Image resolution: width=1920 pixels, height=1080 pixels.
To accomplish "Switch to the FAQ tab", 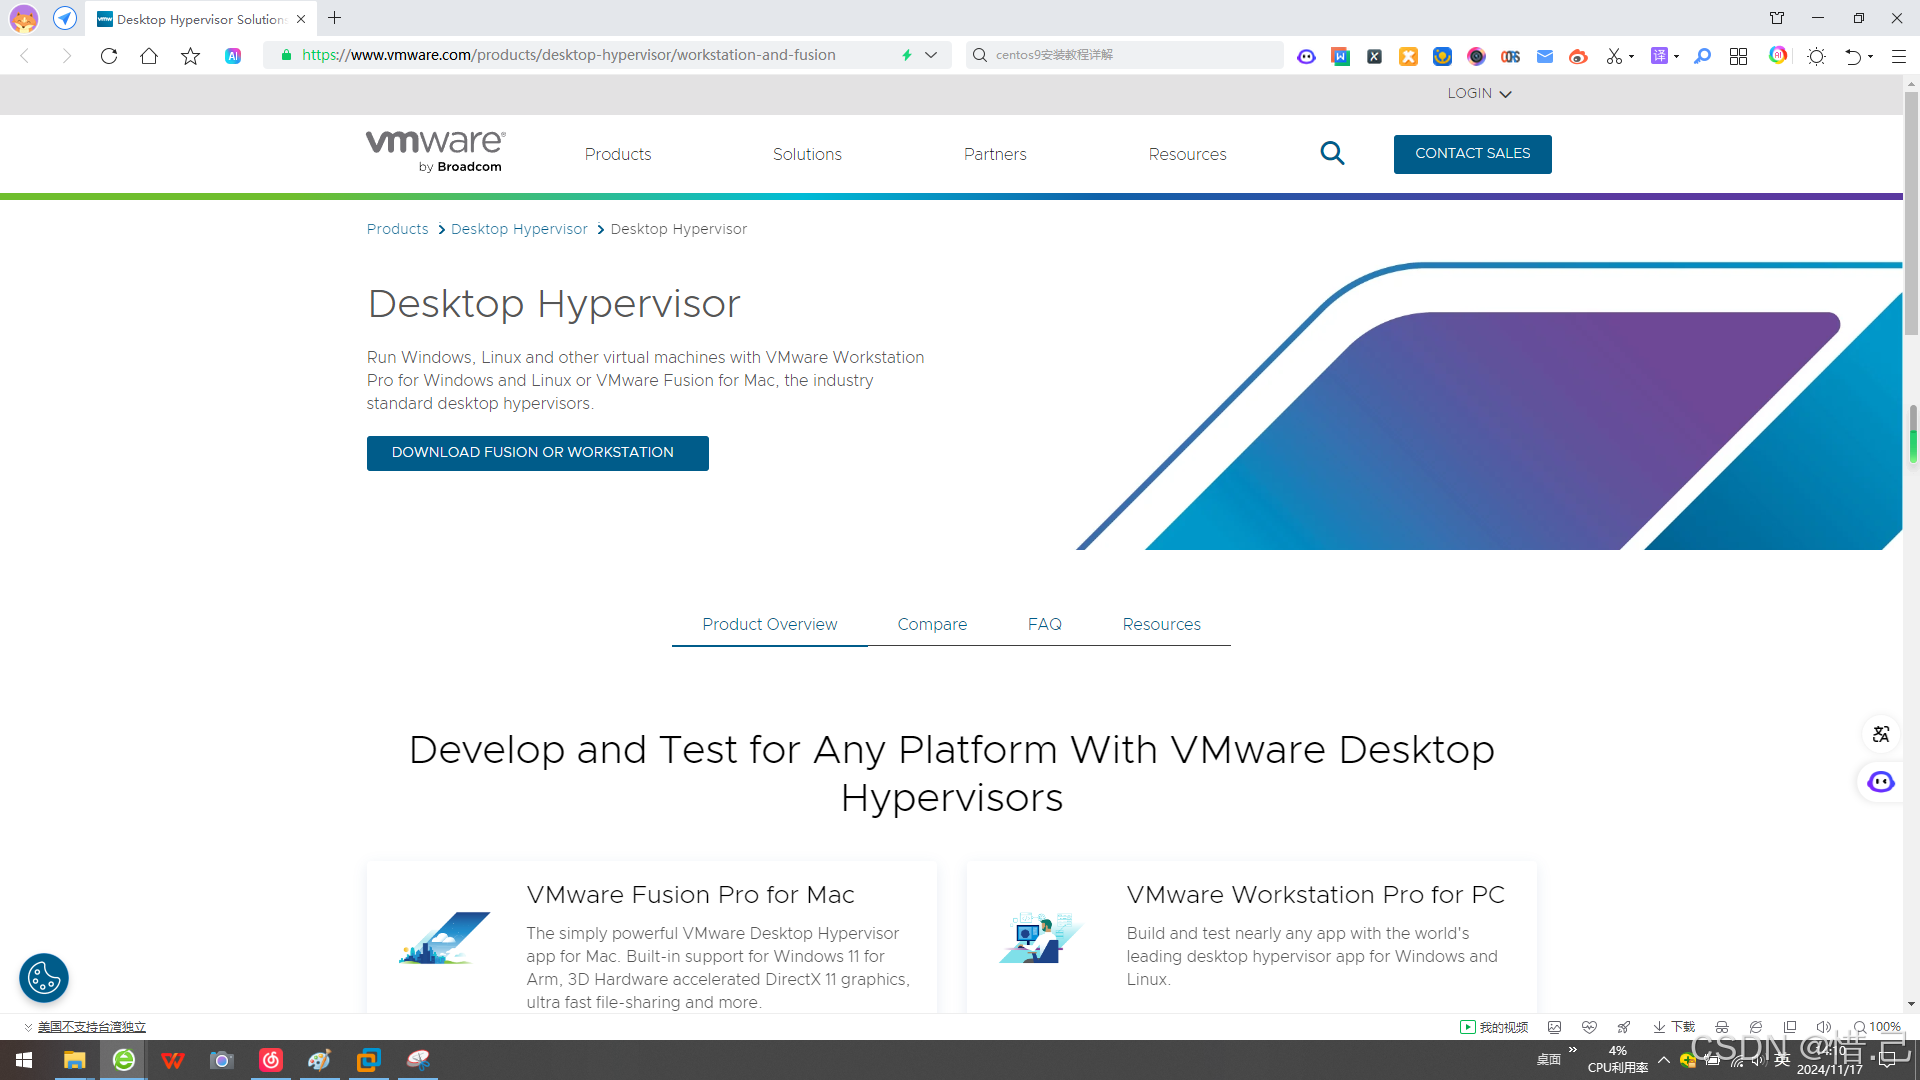I will 1045,624.
